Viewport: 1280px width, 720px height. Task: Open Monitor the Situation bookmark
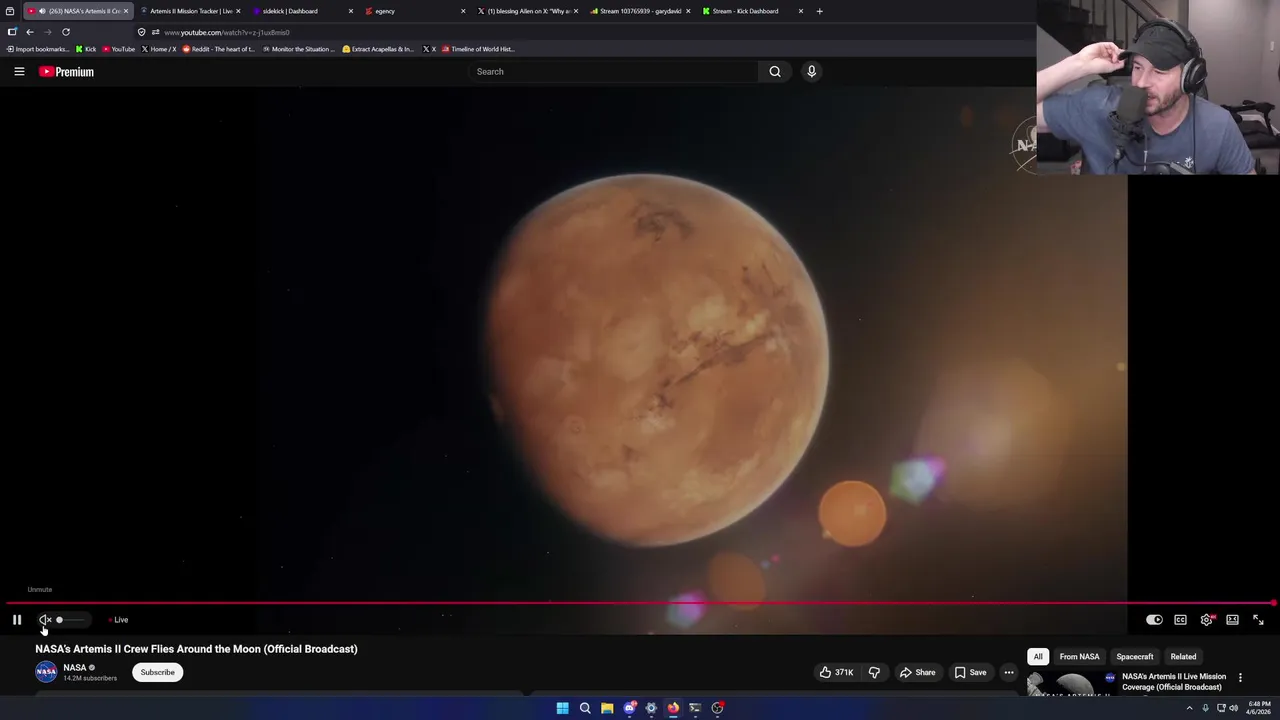(x=299, y=49)
